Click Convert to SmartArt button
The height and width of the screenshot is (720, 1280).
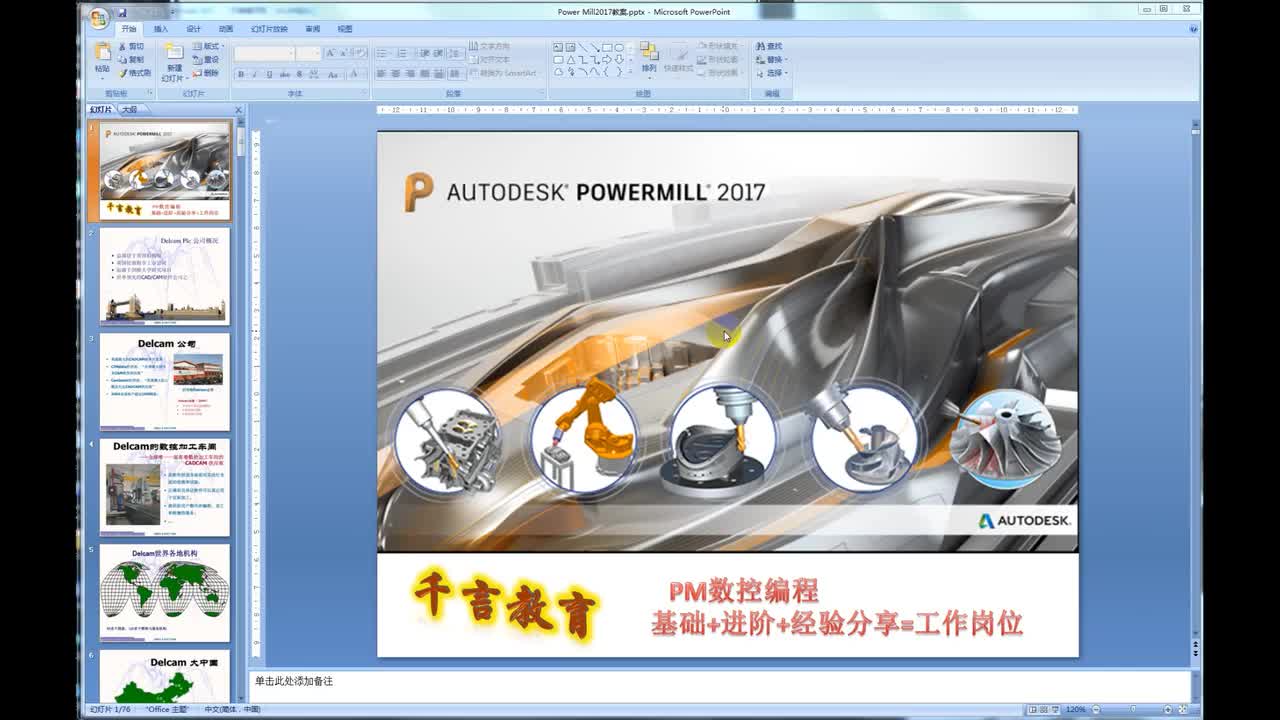coord(503,73)
